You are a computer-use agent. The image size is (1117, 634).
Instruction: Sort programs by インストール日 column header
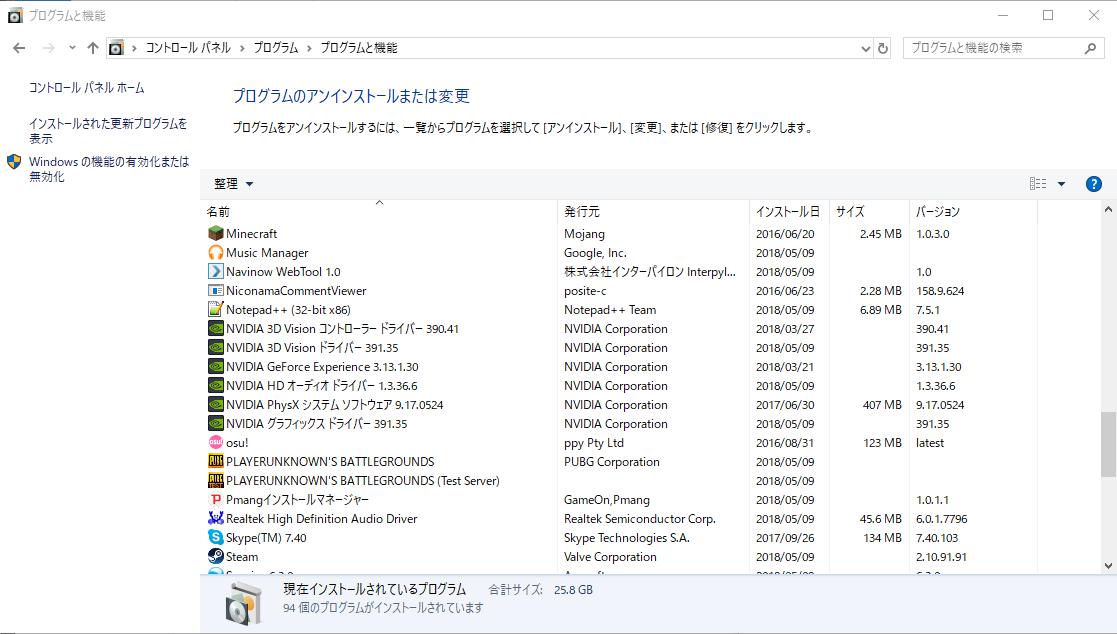click(x=787, y=212)
